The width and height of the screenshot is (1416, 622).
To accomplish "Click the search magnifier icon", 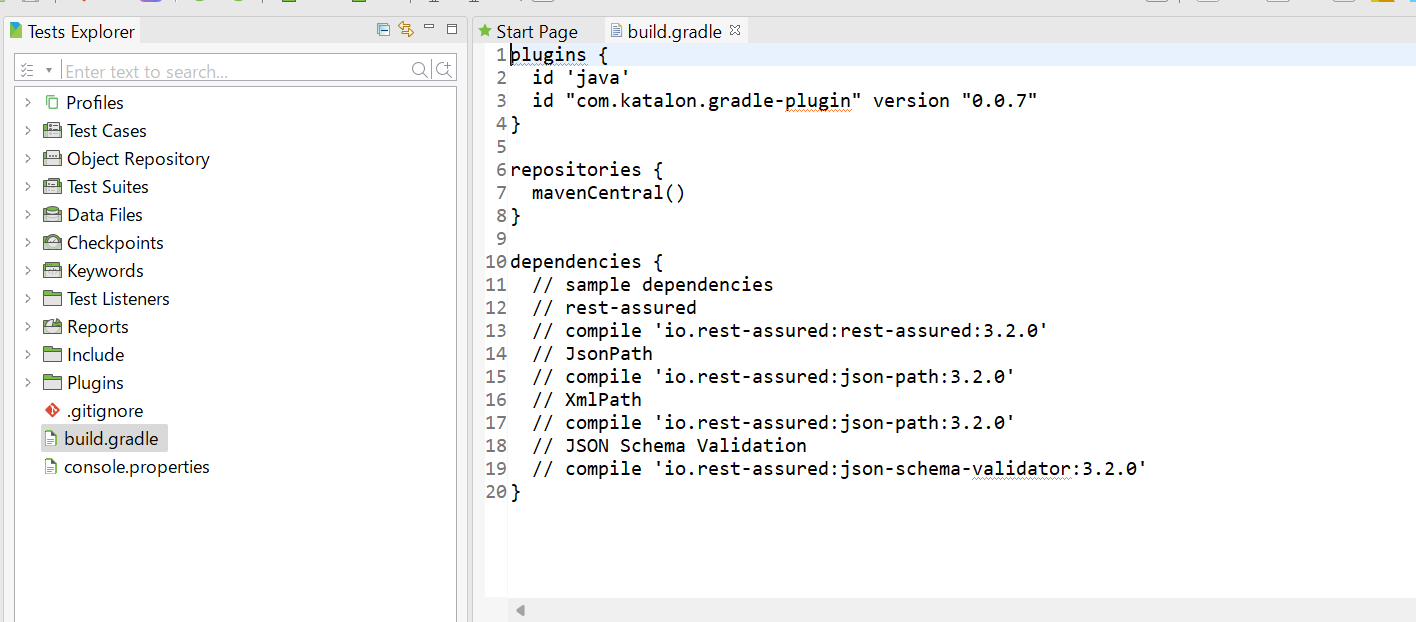I will pyautogui.click(x=421, y=70).
